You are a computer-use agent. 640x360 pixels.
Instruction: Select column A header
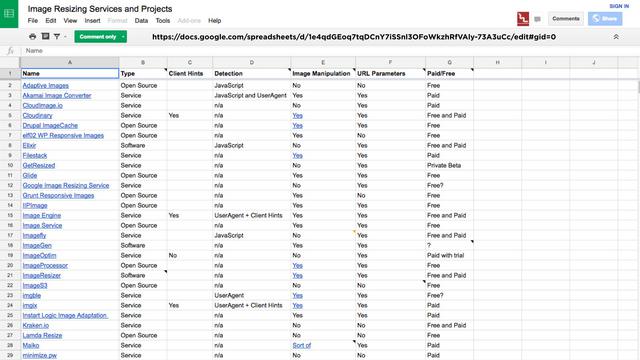pyautogui.click(x=69, y=62)
